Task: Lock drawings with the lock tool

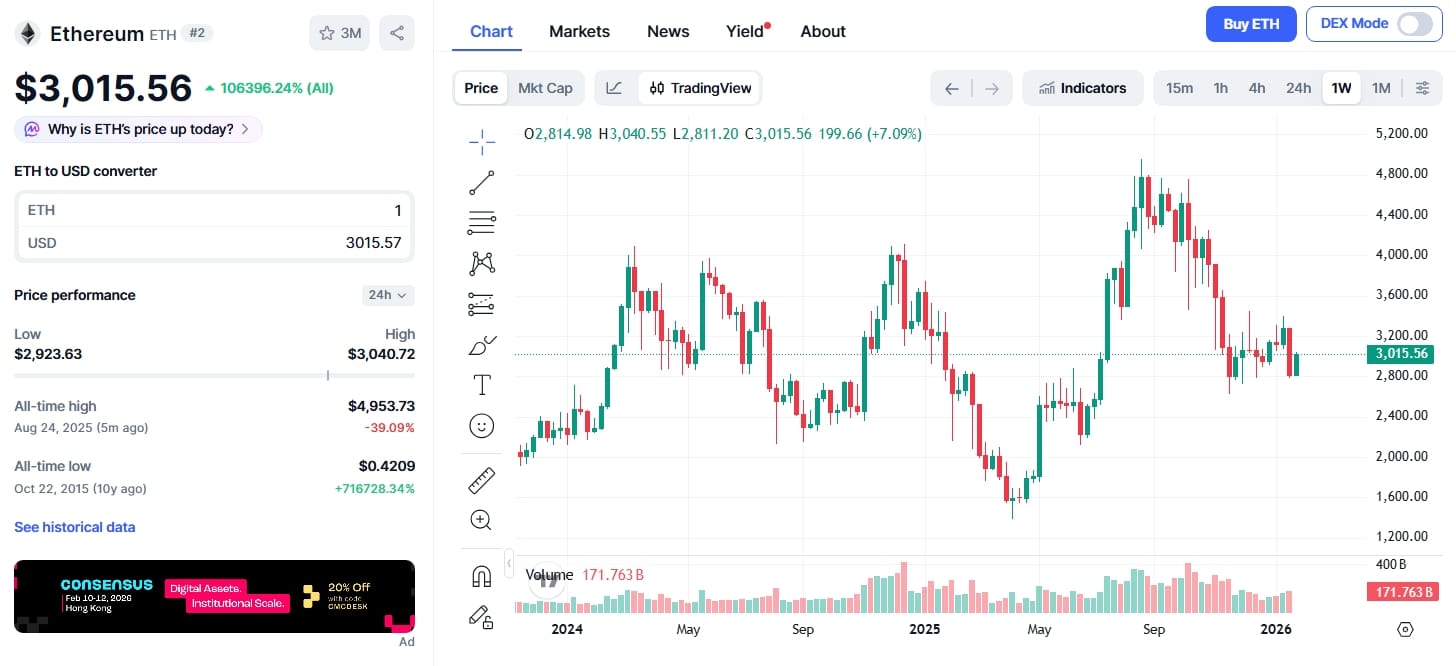Action: tap(481, 618)
